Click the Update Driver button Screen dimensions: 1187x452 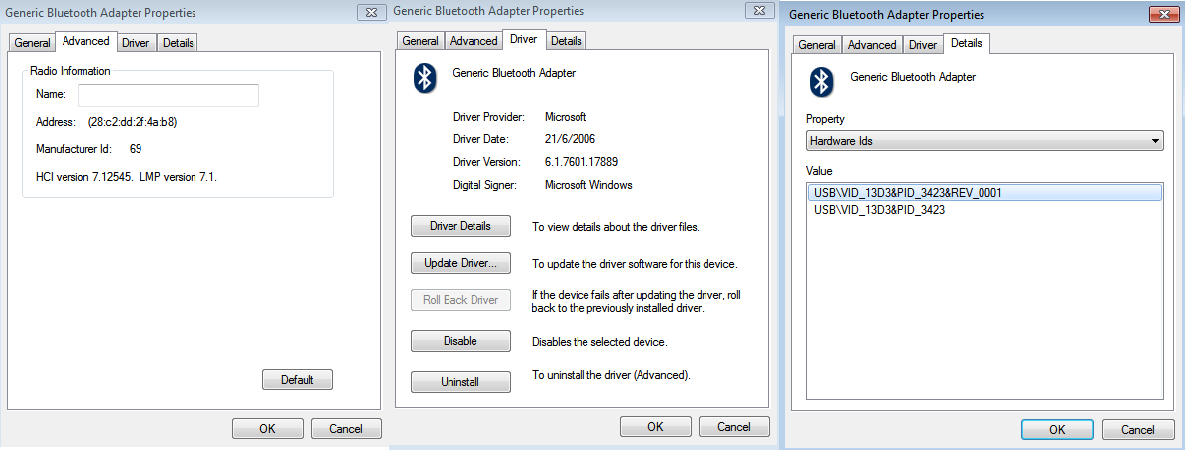460,263
